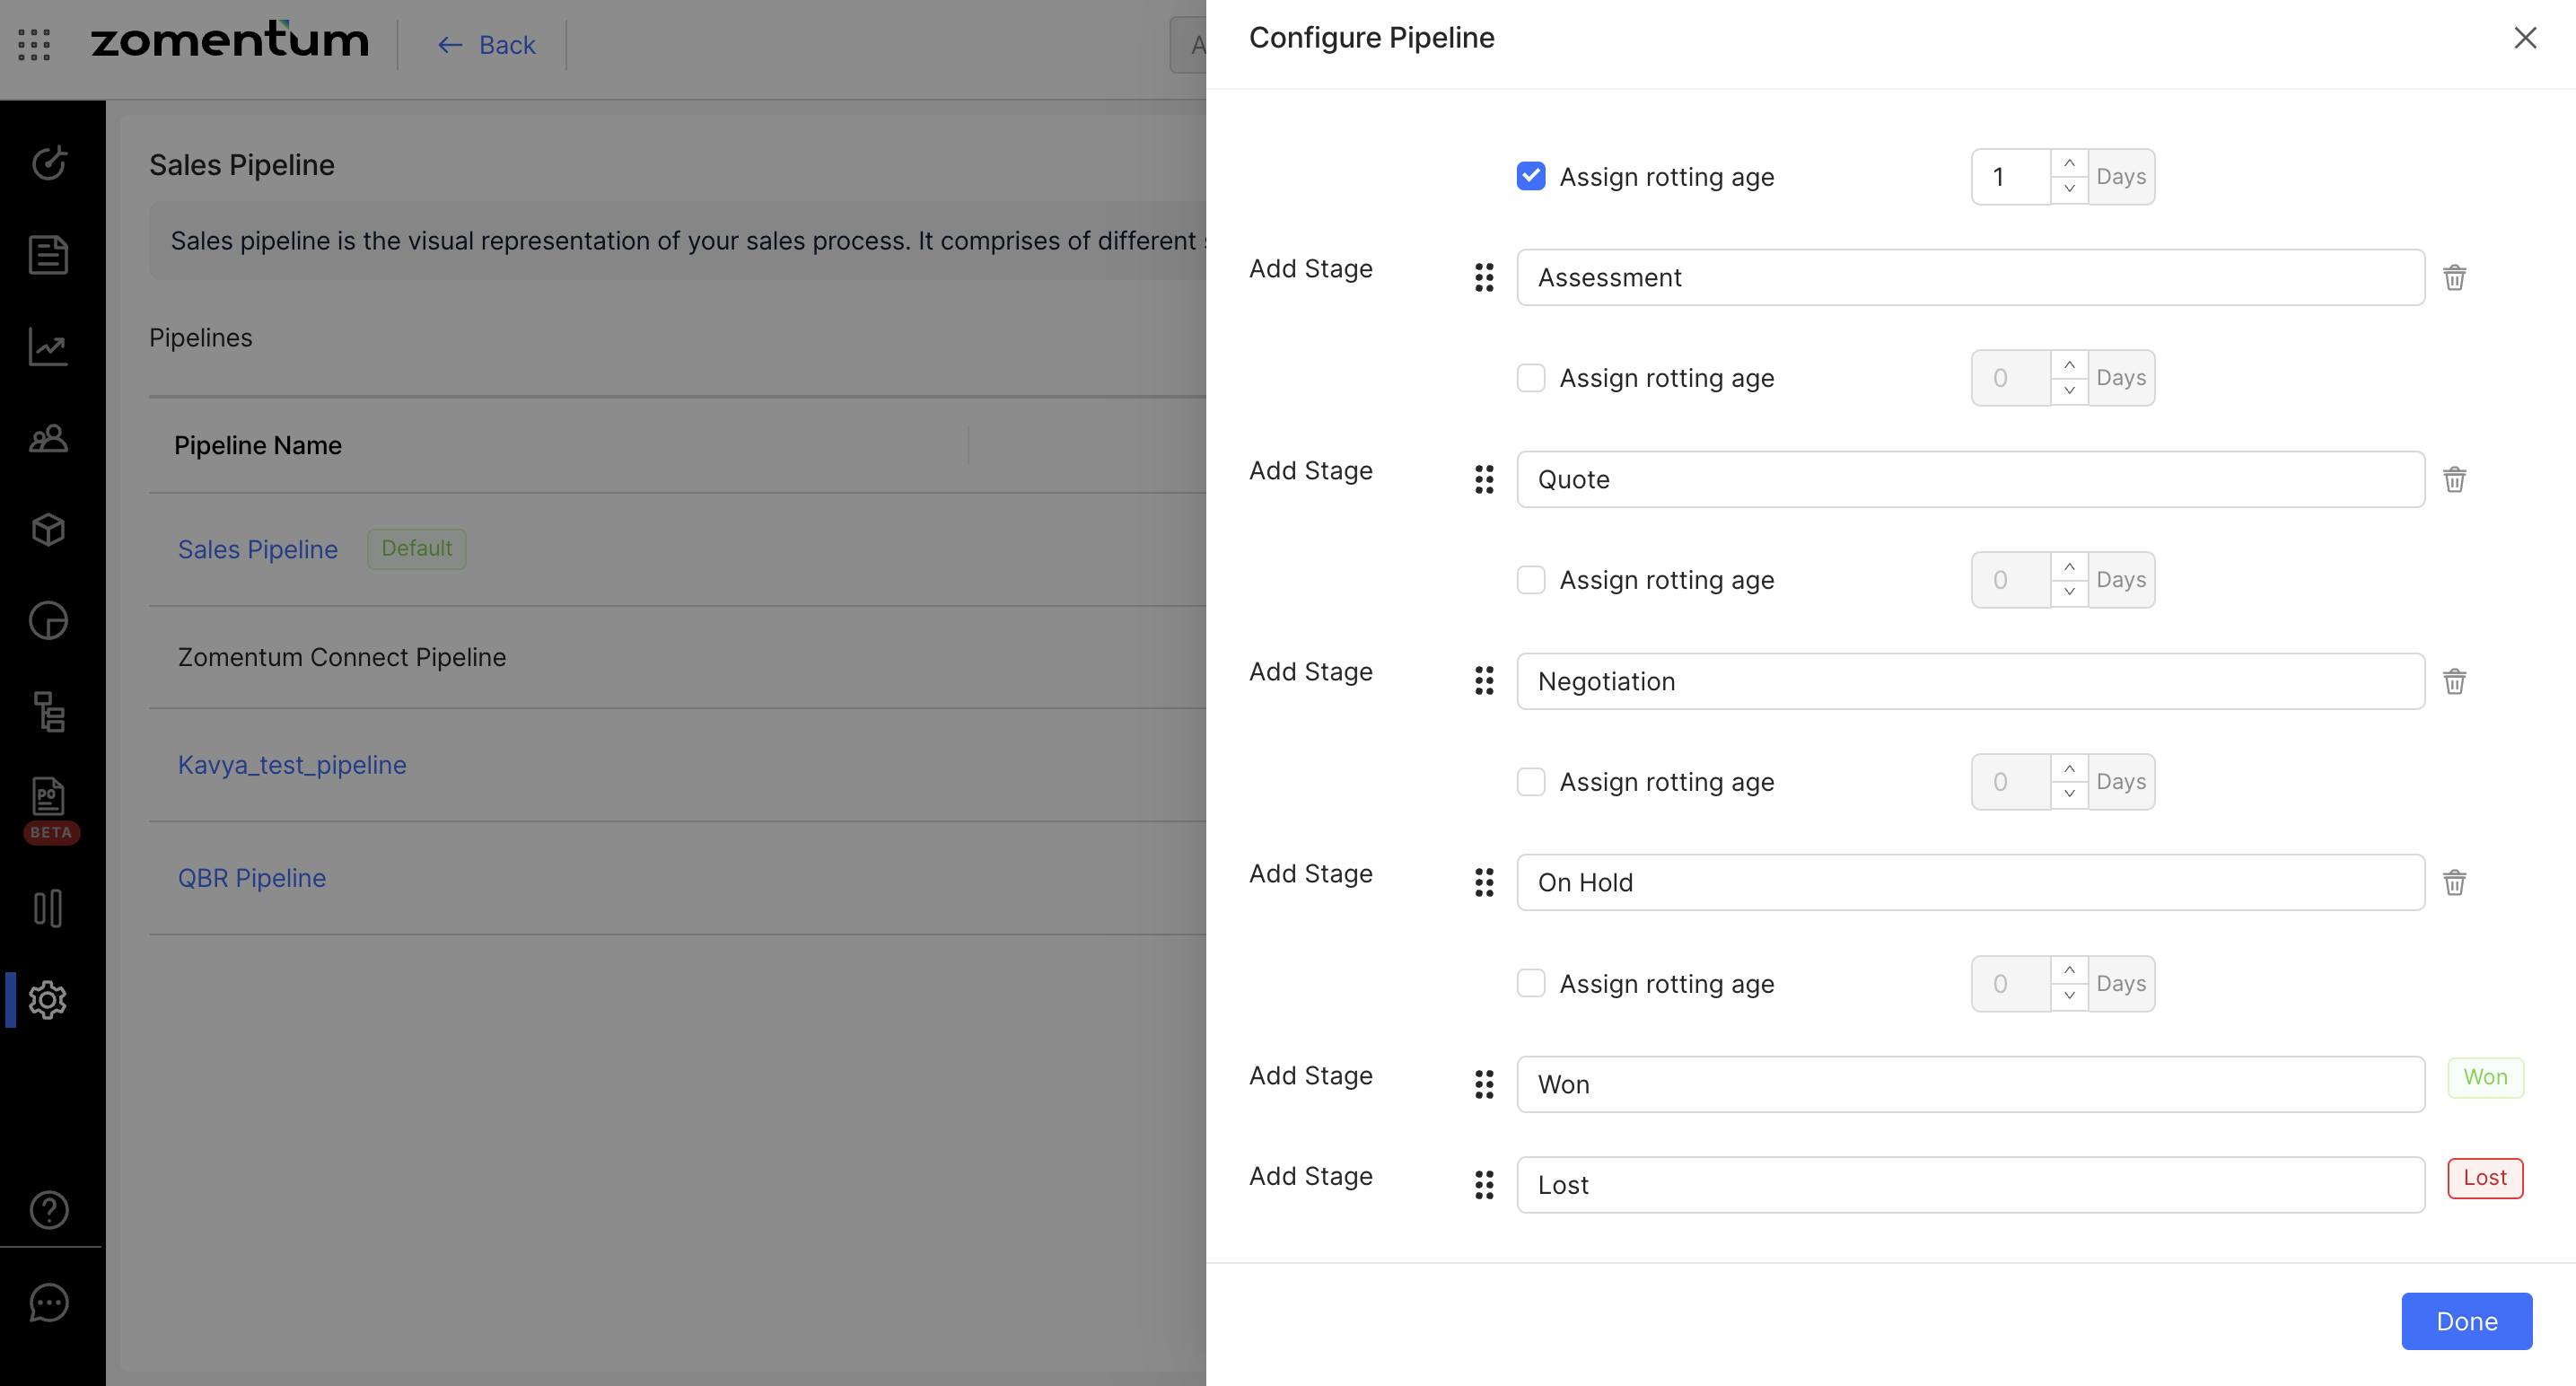Add Stage above the Won stage

(x=1310, y=1075)
